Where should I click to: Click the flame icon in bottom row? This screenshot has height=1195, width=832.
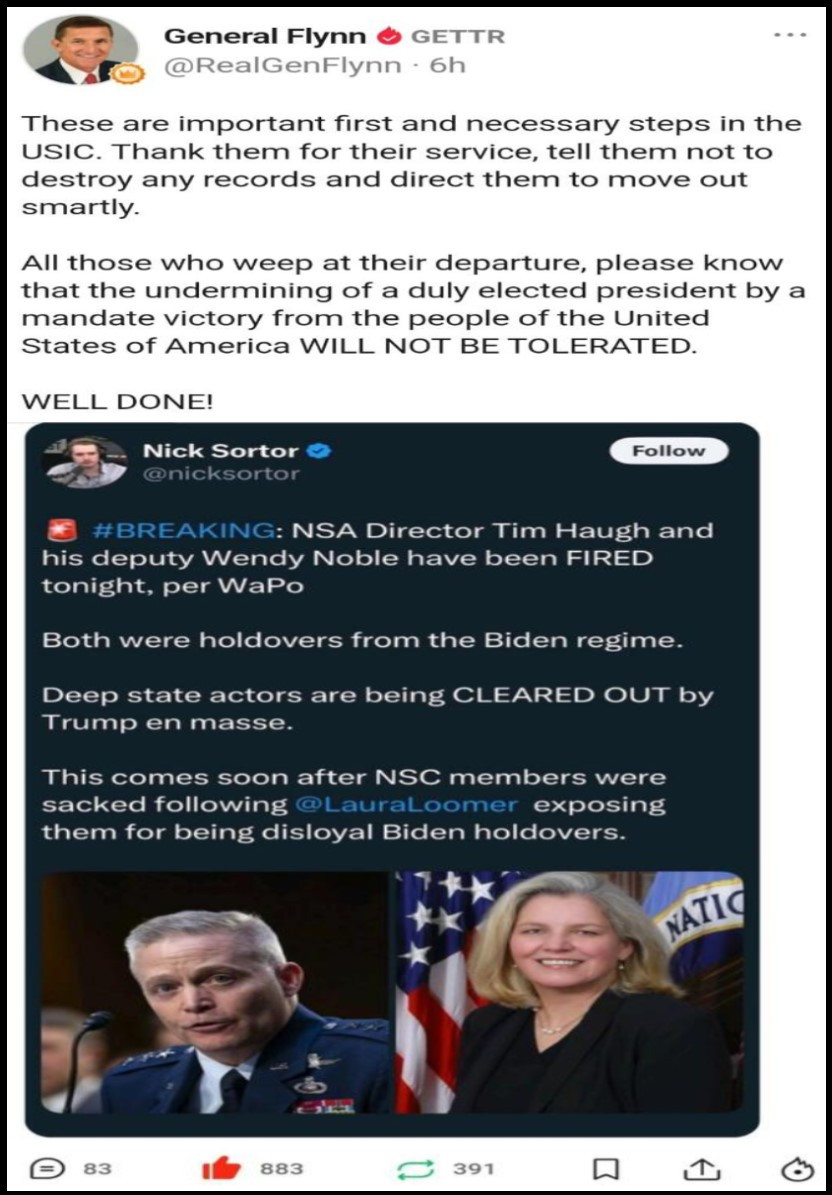[x=797, y=1169]
